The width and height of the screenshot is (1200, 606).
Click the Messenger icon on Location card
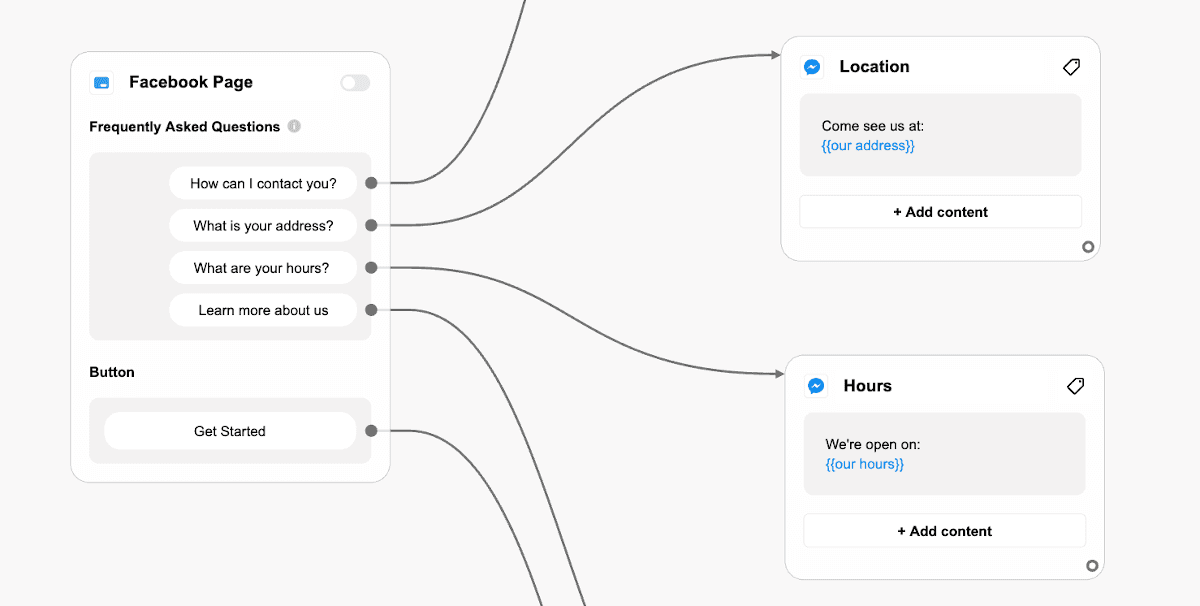click(x=813, y=67)
